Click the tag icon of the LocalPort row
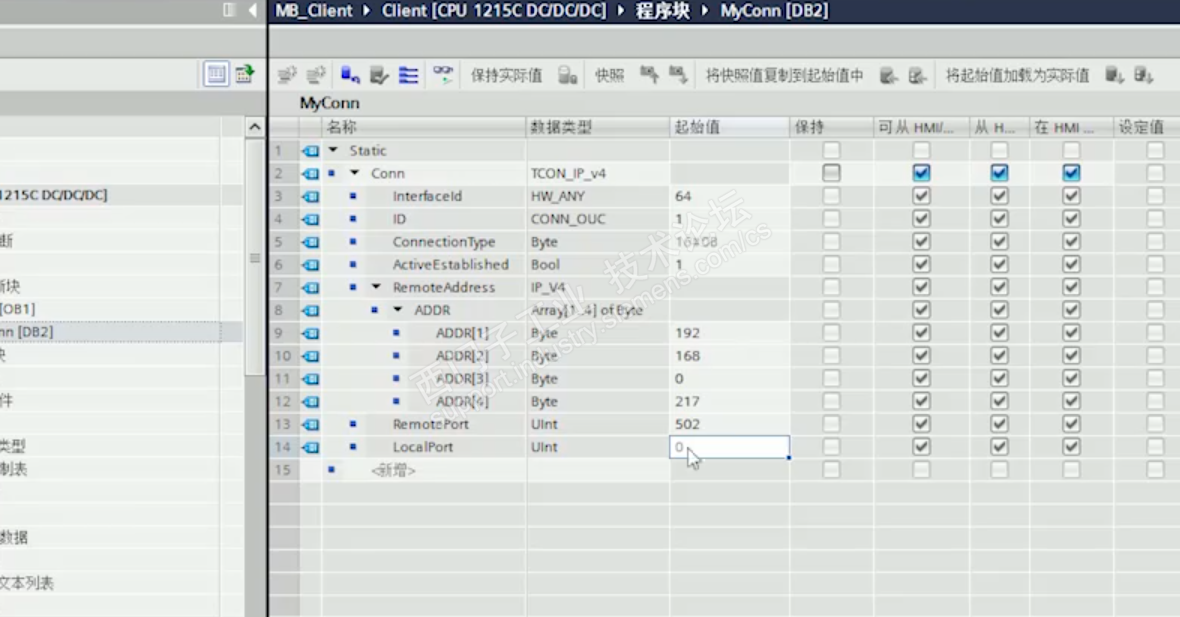This screenshot has width=1180, height=617. [x=310, y=447]
